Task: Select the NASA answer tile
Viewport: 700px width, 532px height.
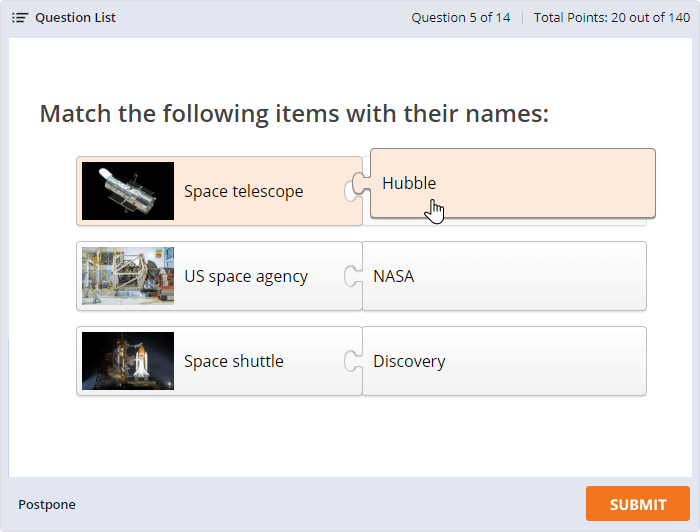Action: [x=504, y=276]
